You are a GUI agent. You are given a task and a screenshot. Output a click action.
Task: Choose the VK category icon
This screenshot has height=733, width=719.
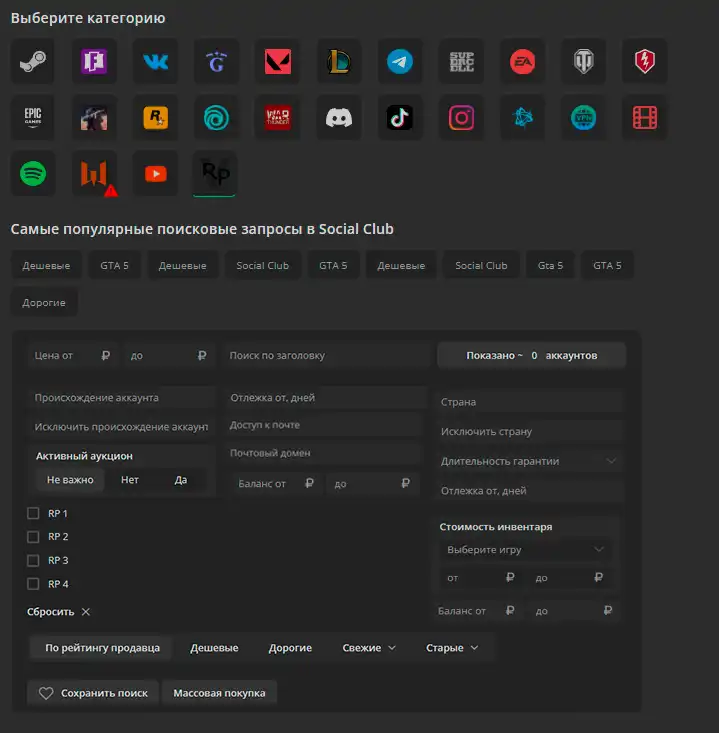(x=155, y=61)
